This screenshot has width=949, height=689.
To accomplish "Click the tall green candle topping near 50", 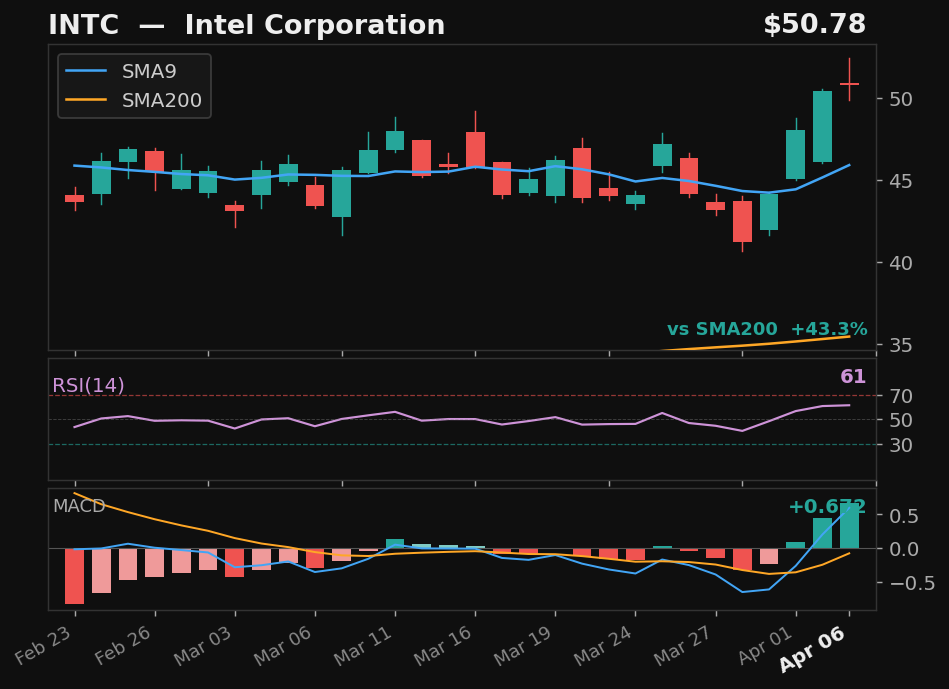I will click(x=823, y=127).
